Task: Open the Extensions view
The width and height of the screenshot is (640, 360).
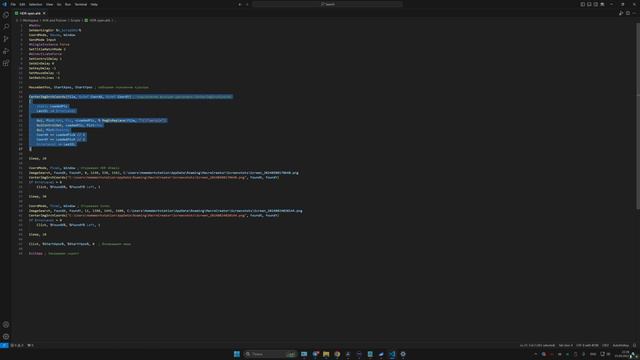Action: pyautogui.click(x=6, y=63)
